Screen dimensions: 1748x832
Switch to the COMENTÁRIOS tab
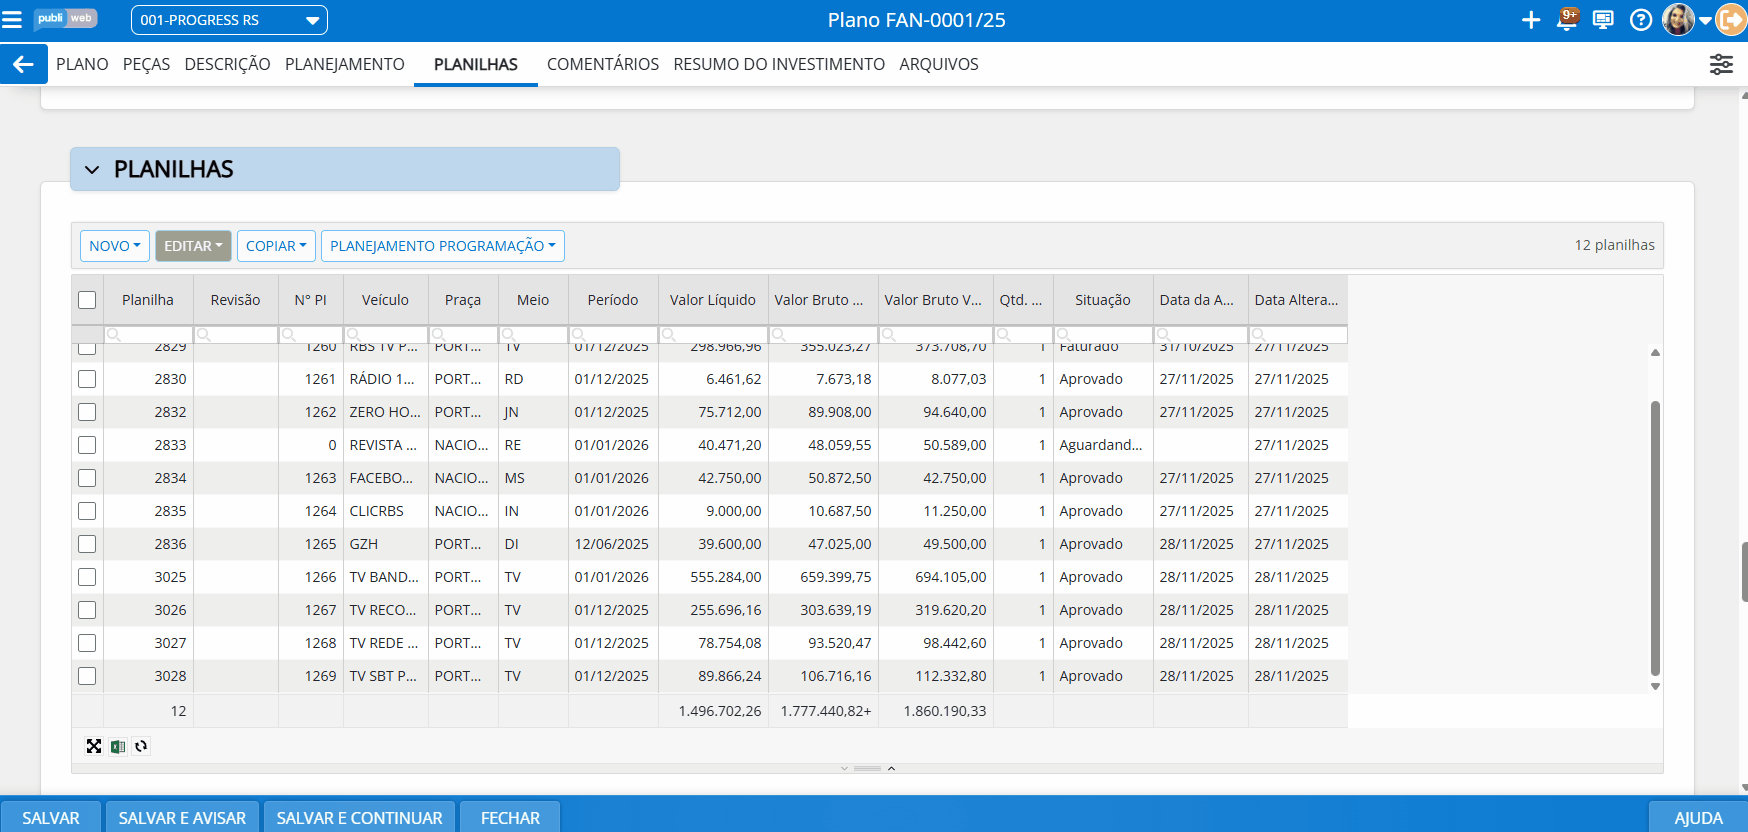point(602,64)
